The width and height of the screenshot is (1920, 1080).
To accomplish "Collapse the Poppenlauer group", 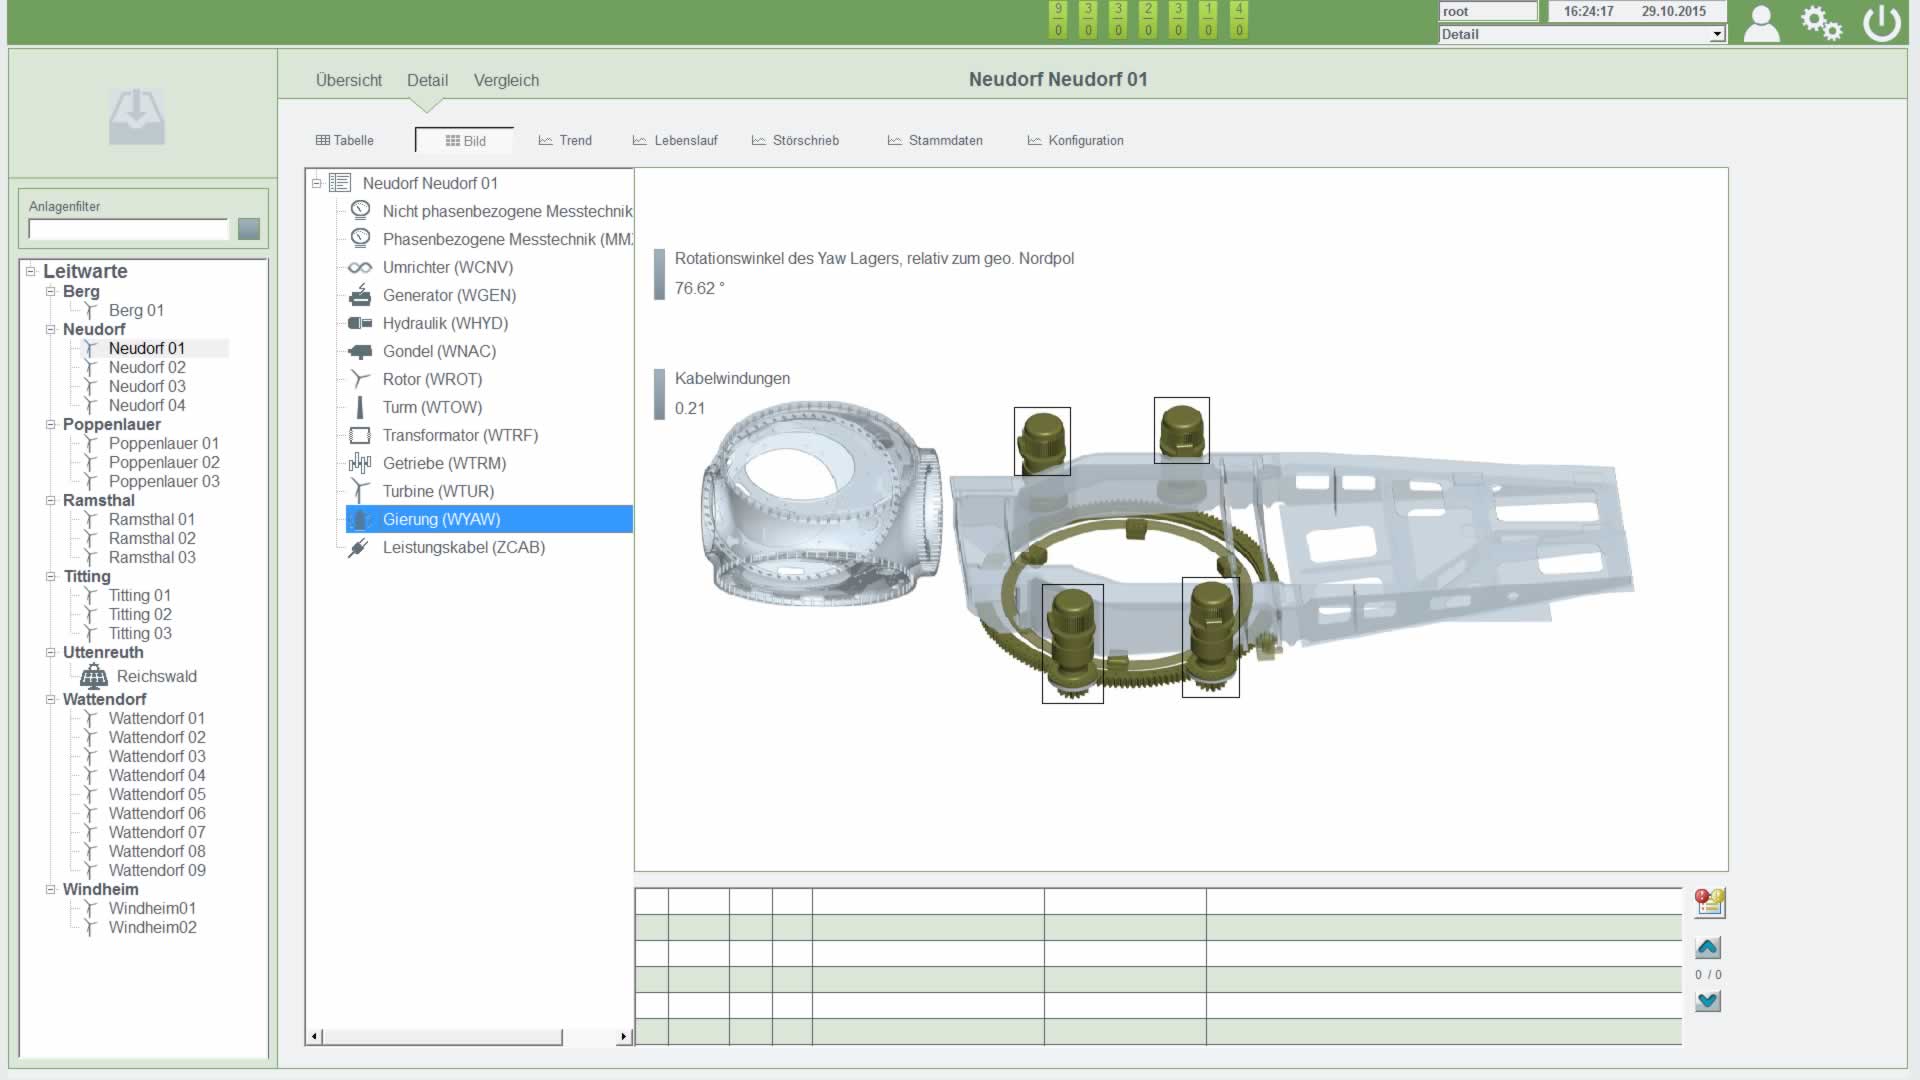I will coord(50,424).
